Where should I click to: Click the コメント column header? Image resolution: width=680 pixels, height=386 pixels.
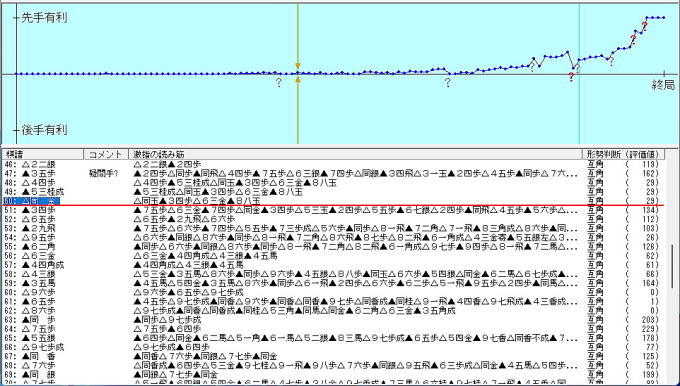106,154
